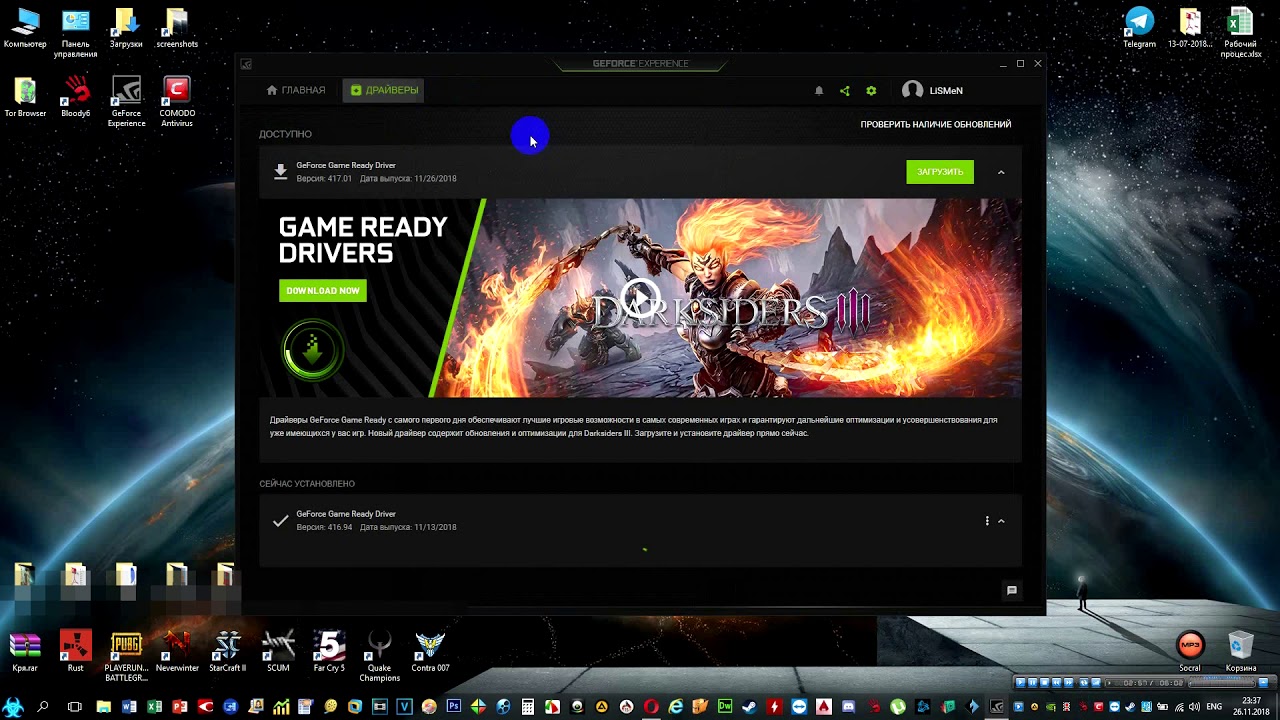Screen dimensions: 1280x720
Task: Open Contra 007 desktop shortcut
Action: (430, 651)
